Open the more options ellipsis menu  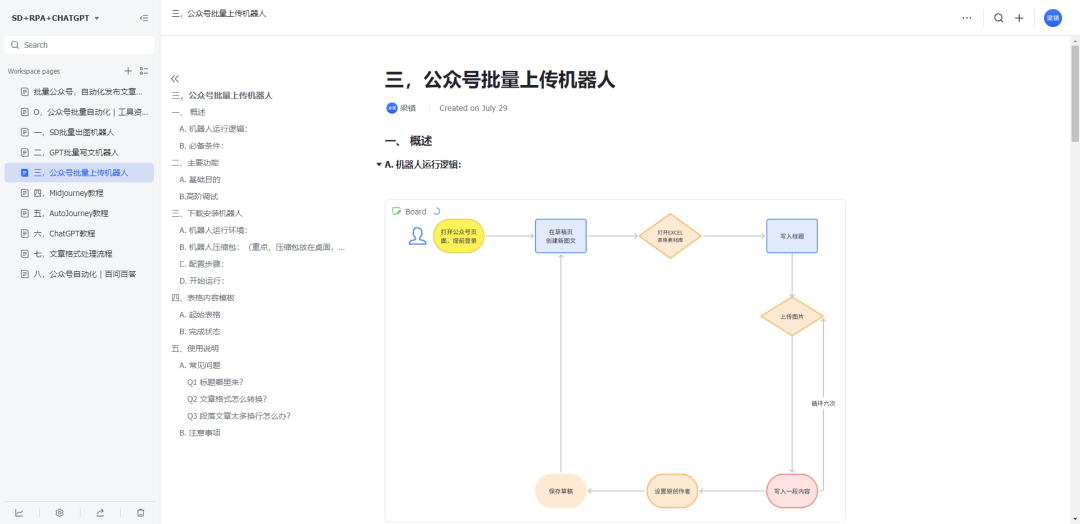967,18
